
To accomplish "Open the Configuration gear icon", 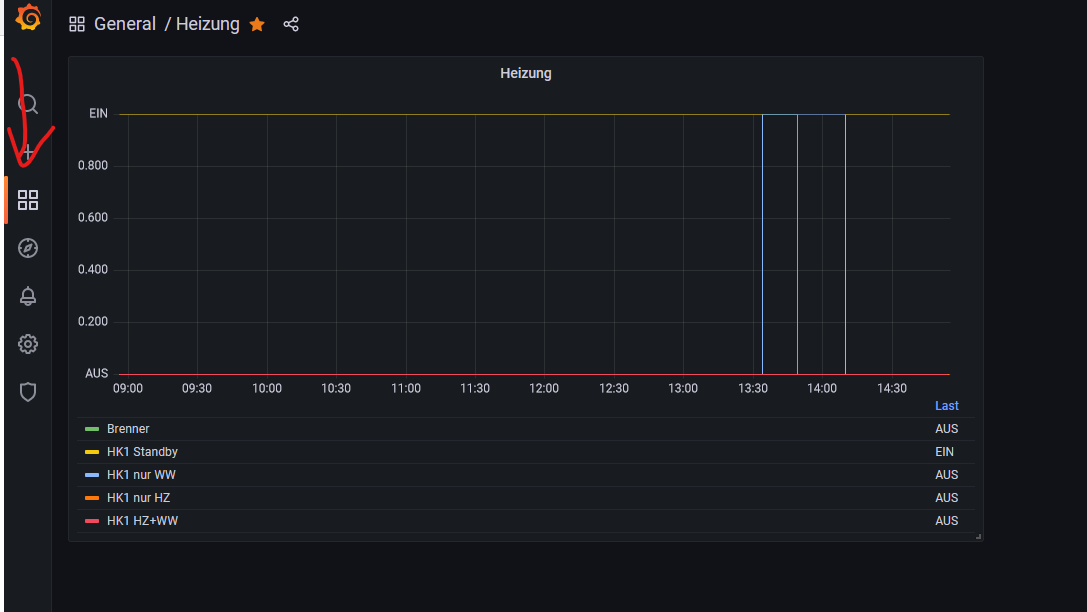I will coord(28,344).
